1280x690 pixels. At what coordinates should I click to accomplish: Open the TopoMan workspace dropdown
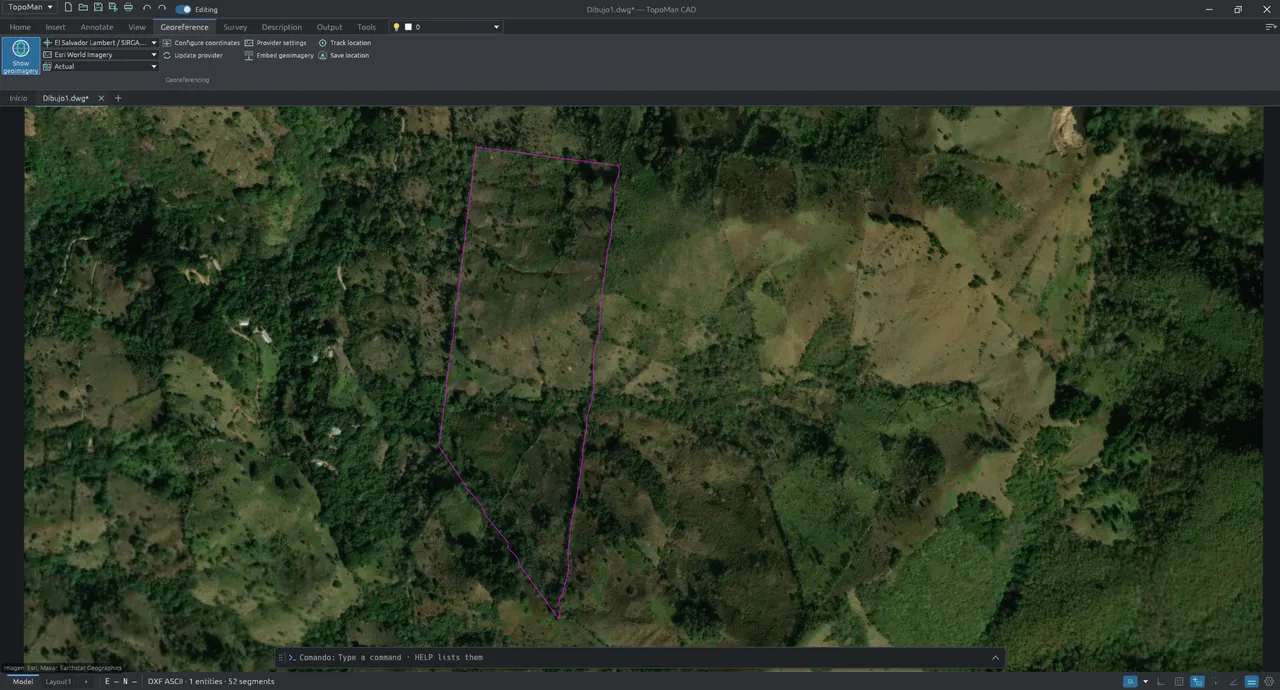(31, 7)
